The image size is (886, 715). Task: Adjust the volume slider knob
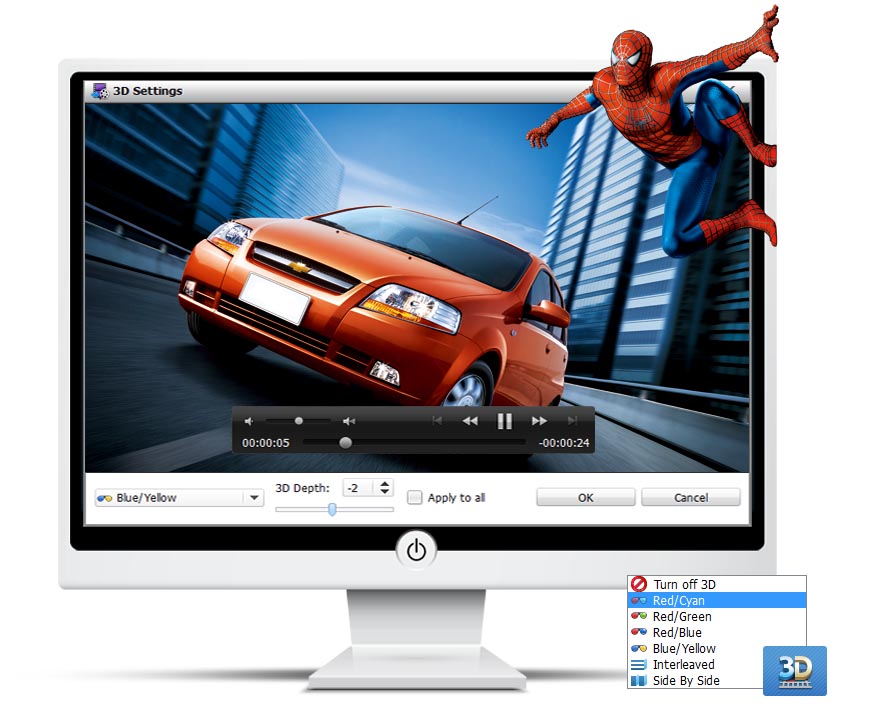pos(299,421)
